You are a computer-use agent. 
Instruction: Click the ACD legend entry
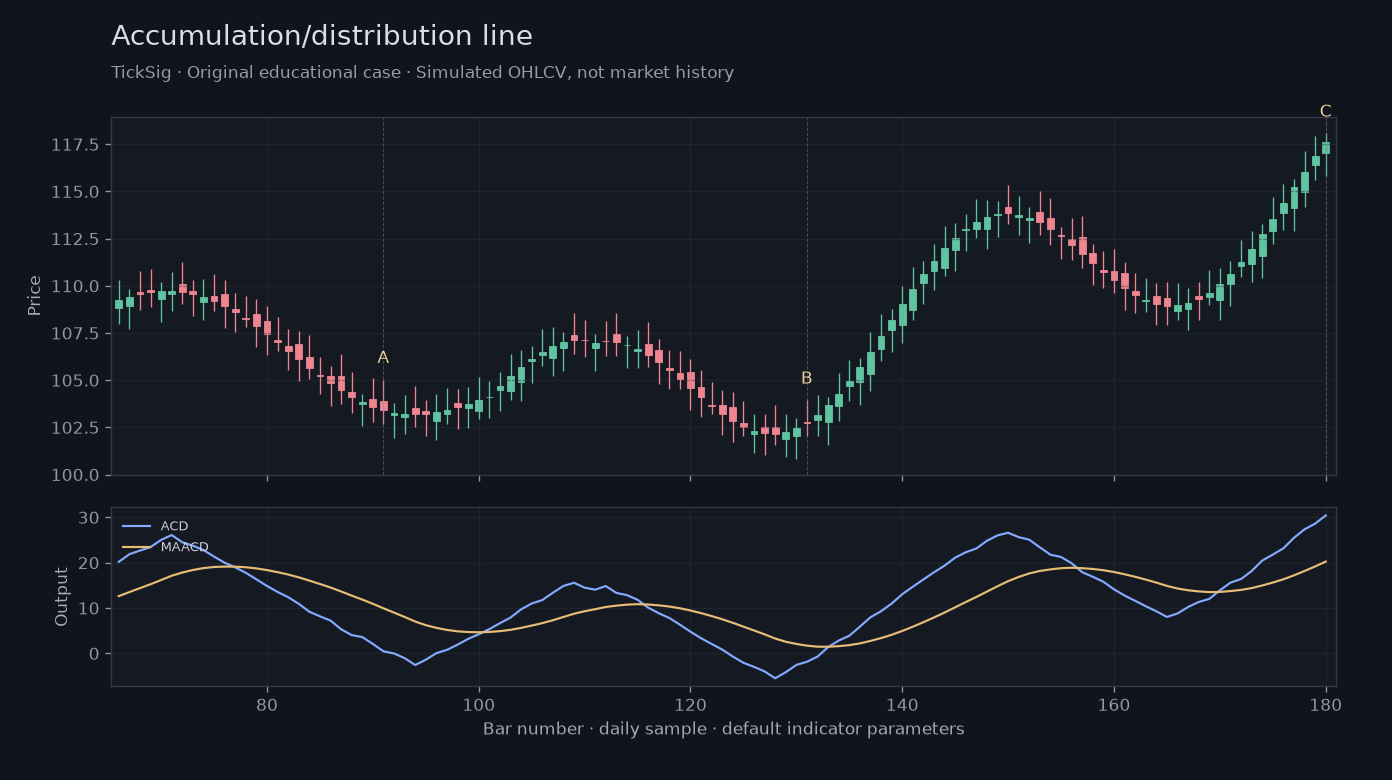(155, 526)
